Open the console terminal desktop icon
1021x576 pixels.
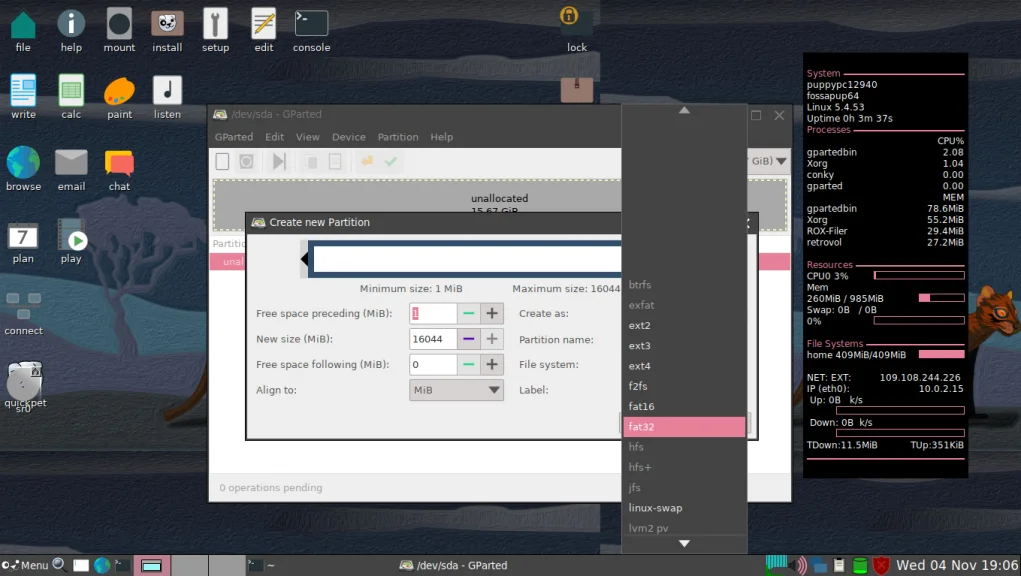(311, 30)
